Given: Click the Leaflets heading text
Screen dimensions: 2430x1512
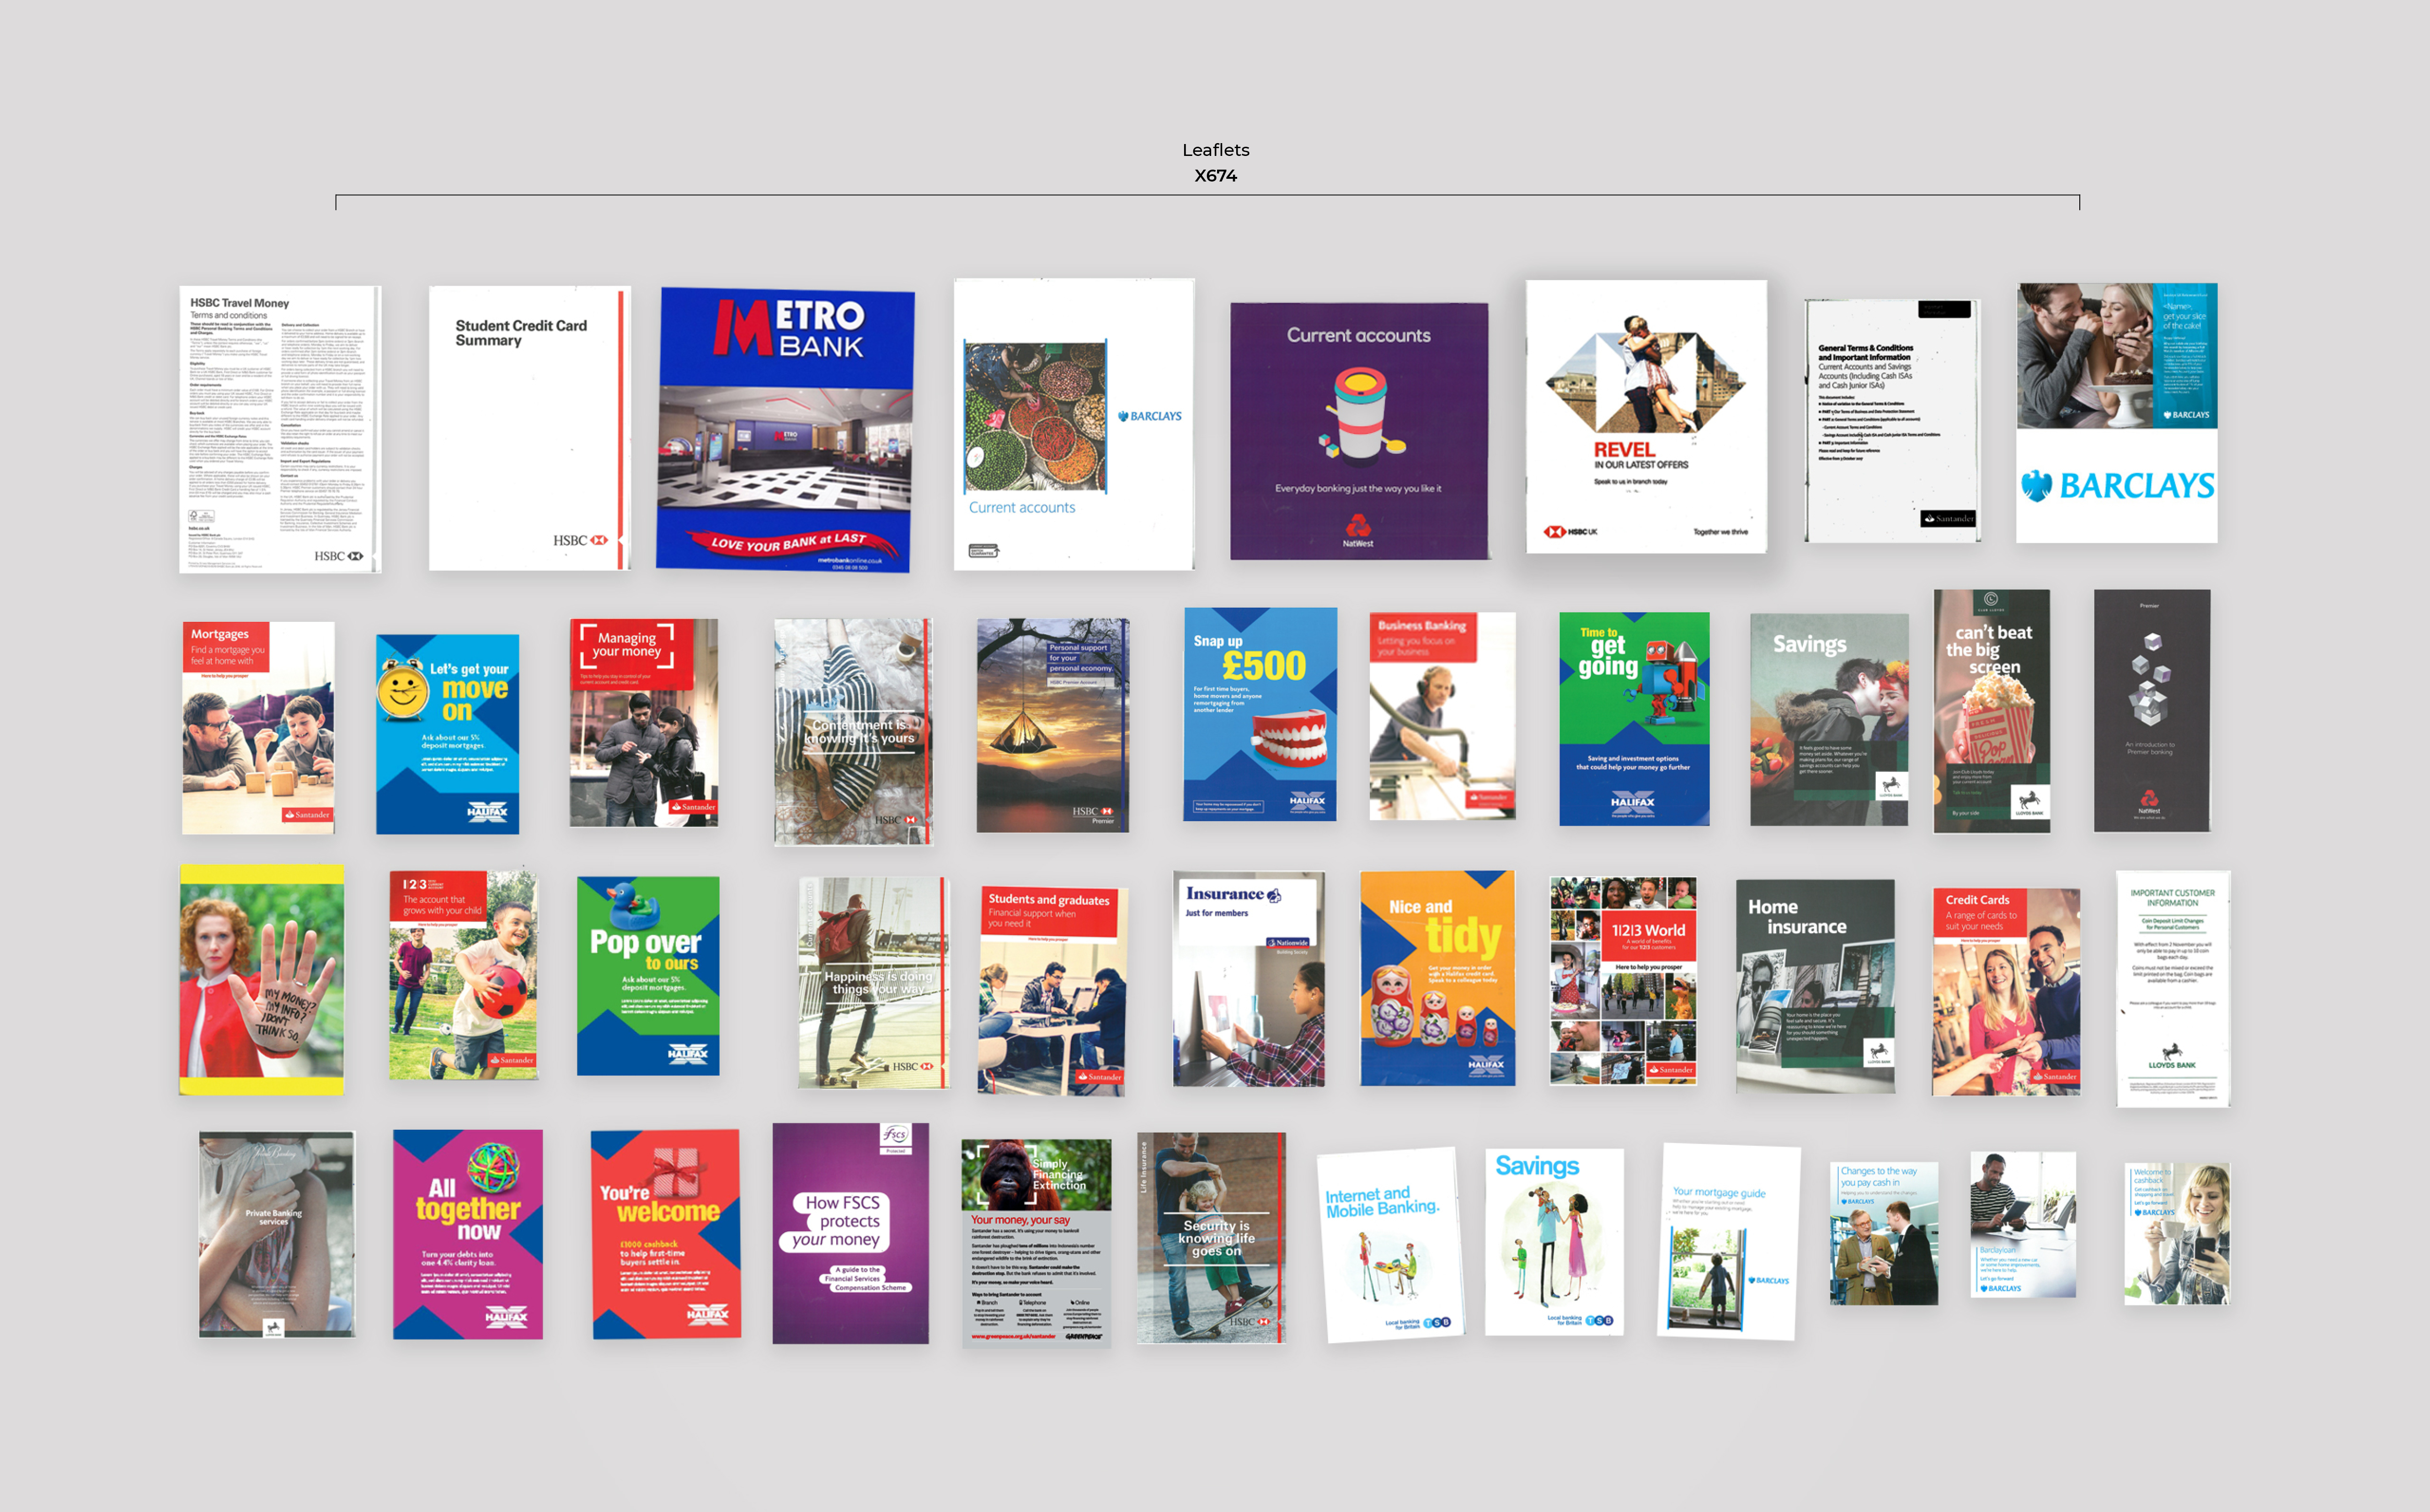Looking at the screenshot, I should coord(1215,150).
